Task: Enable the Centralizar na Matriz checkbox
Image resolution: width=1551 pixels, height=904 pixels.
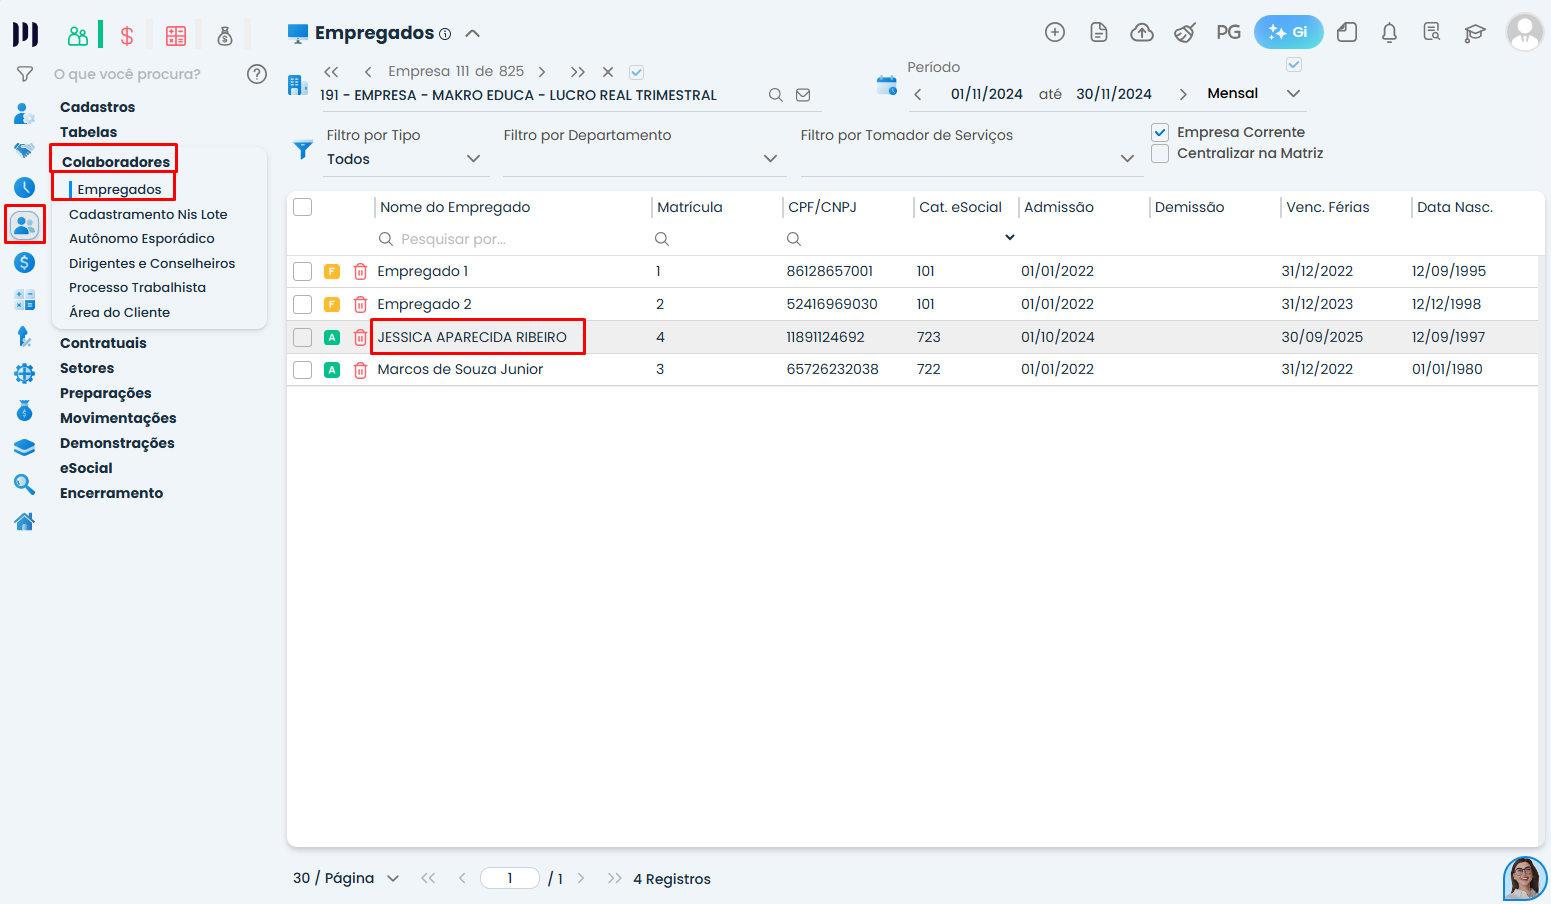Action: pyautogui.click(x=1160, y=154)
